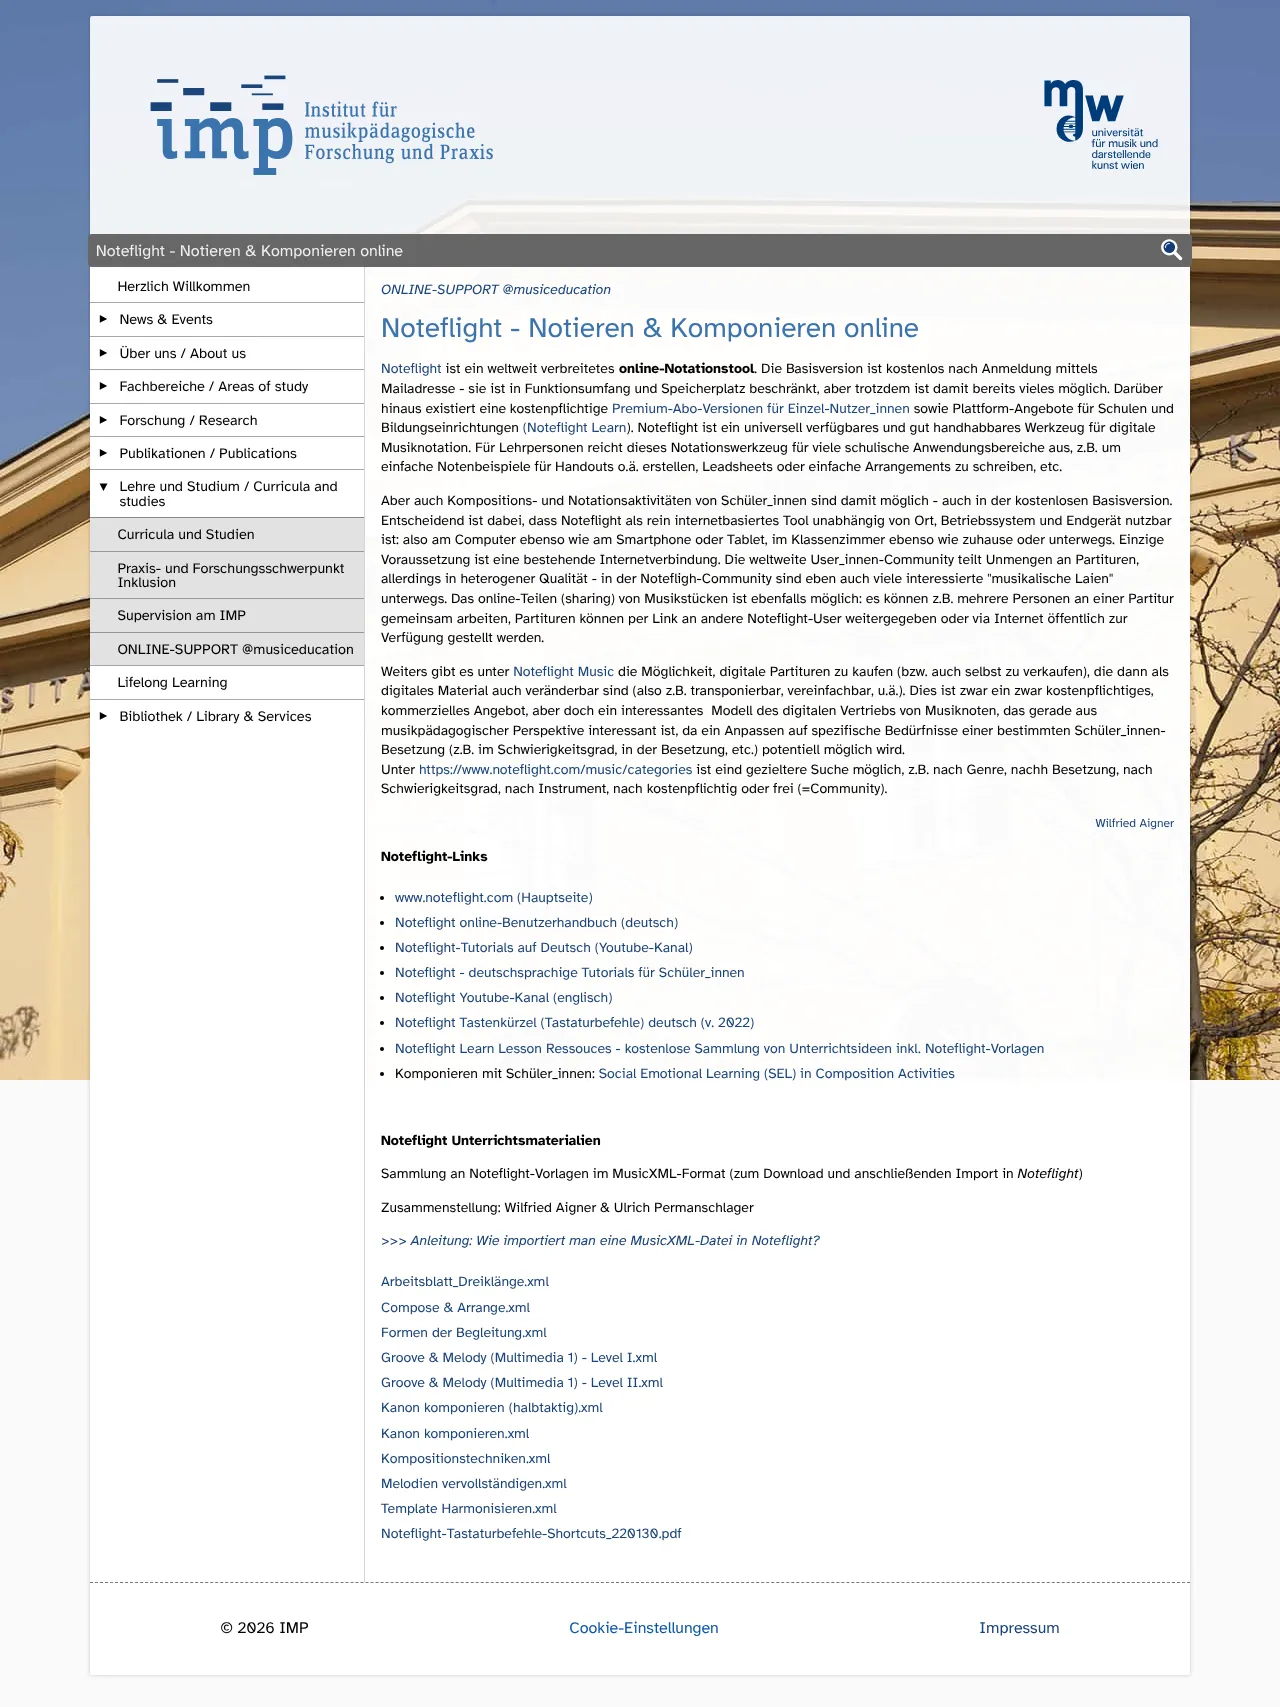1280x1707 pixels.
Task: Open the Noteflight Music link
Action: click(563, 671)
